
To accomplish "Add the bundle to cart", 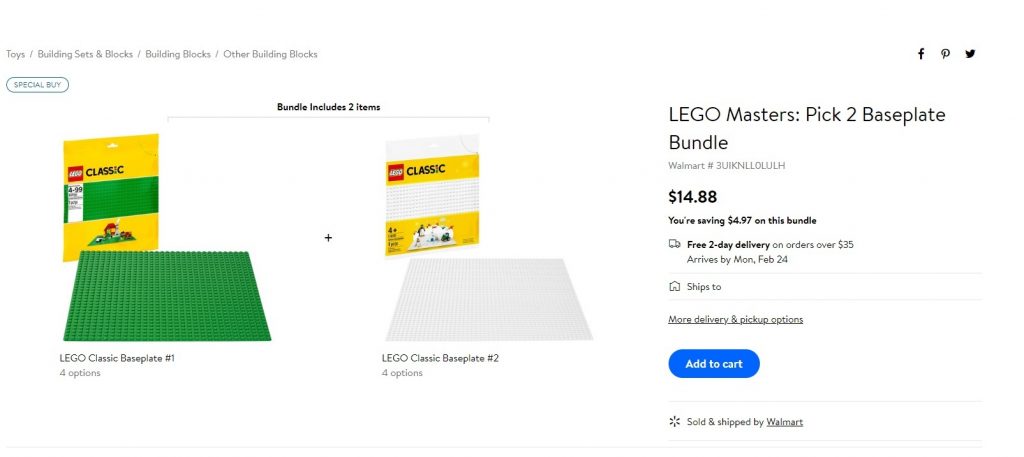I will pyautogui.click(x=714, y=364).
